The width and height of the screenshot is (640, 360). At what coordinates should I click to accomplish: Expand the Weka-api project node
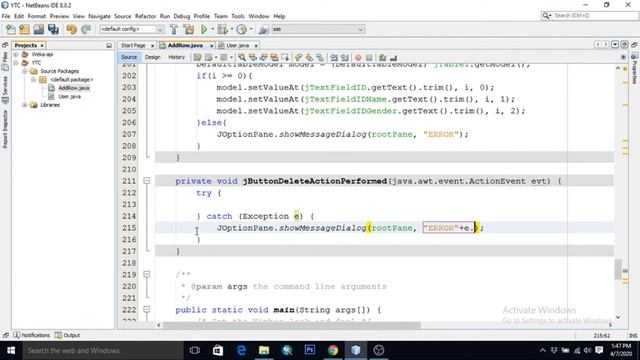coord(16,54)
